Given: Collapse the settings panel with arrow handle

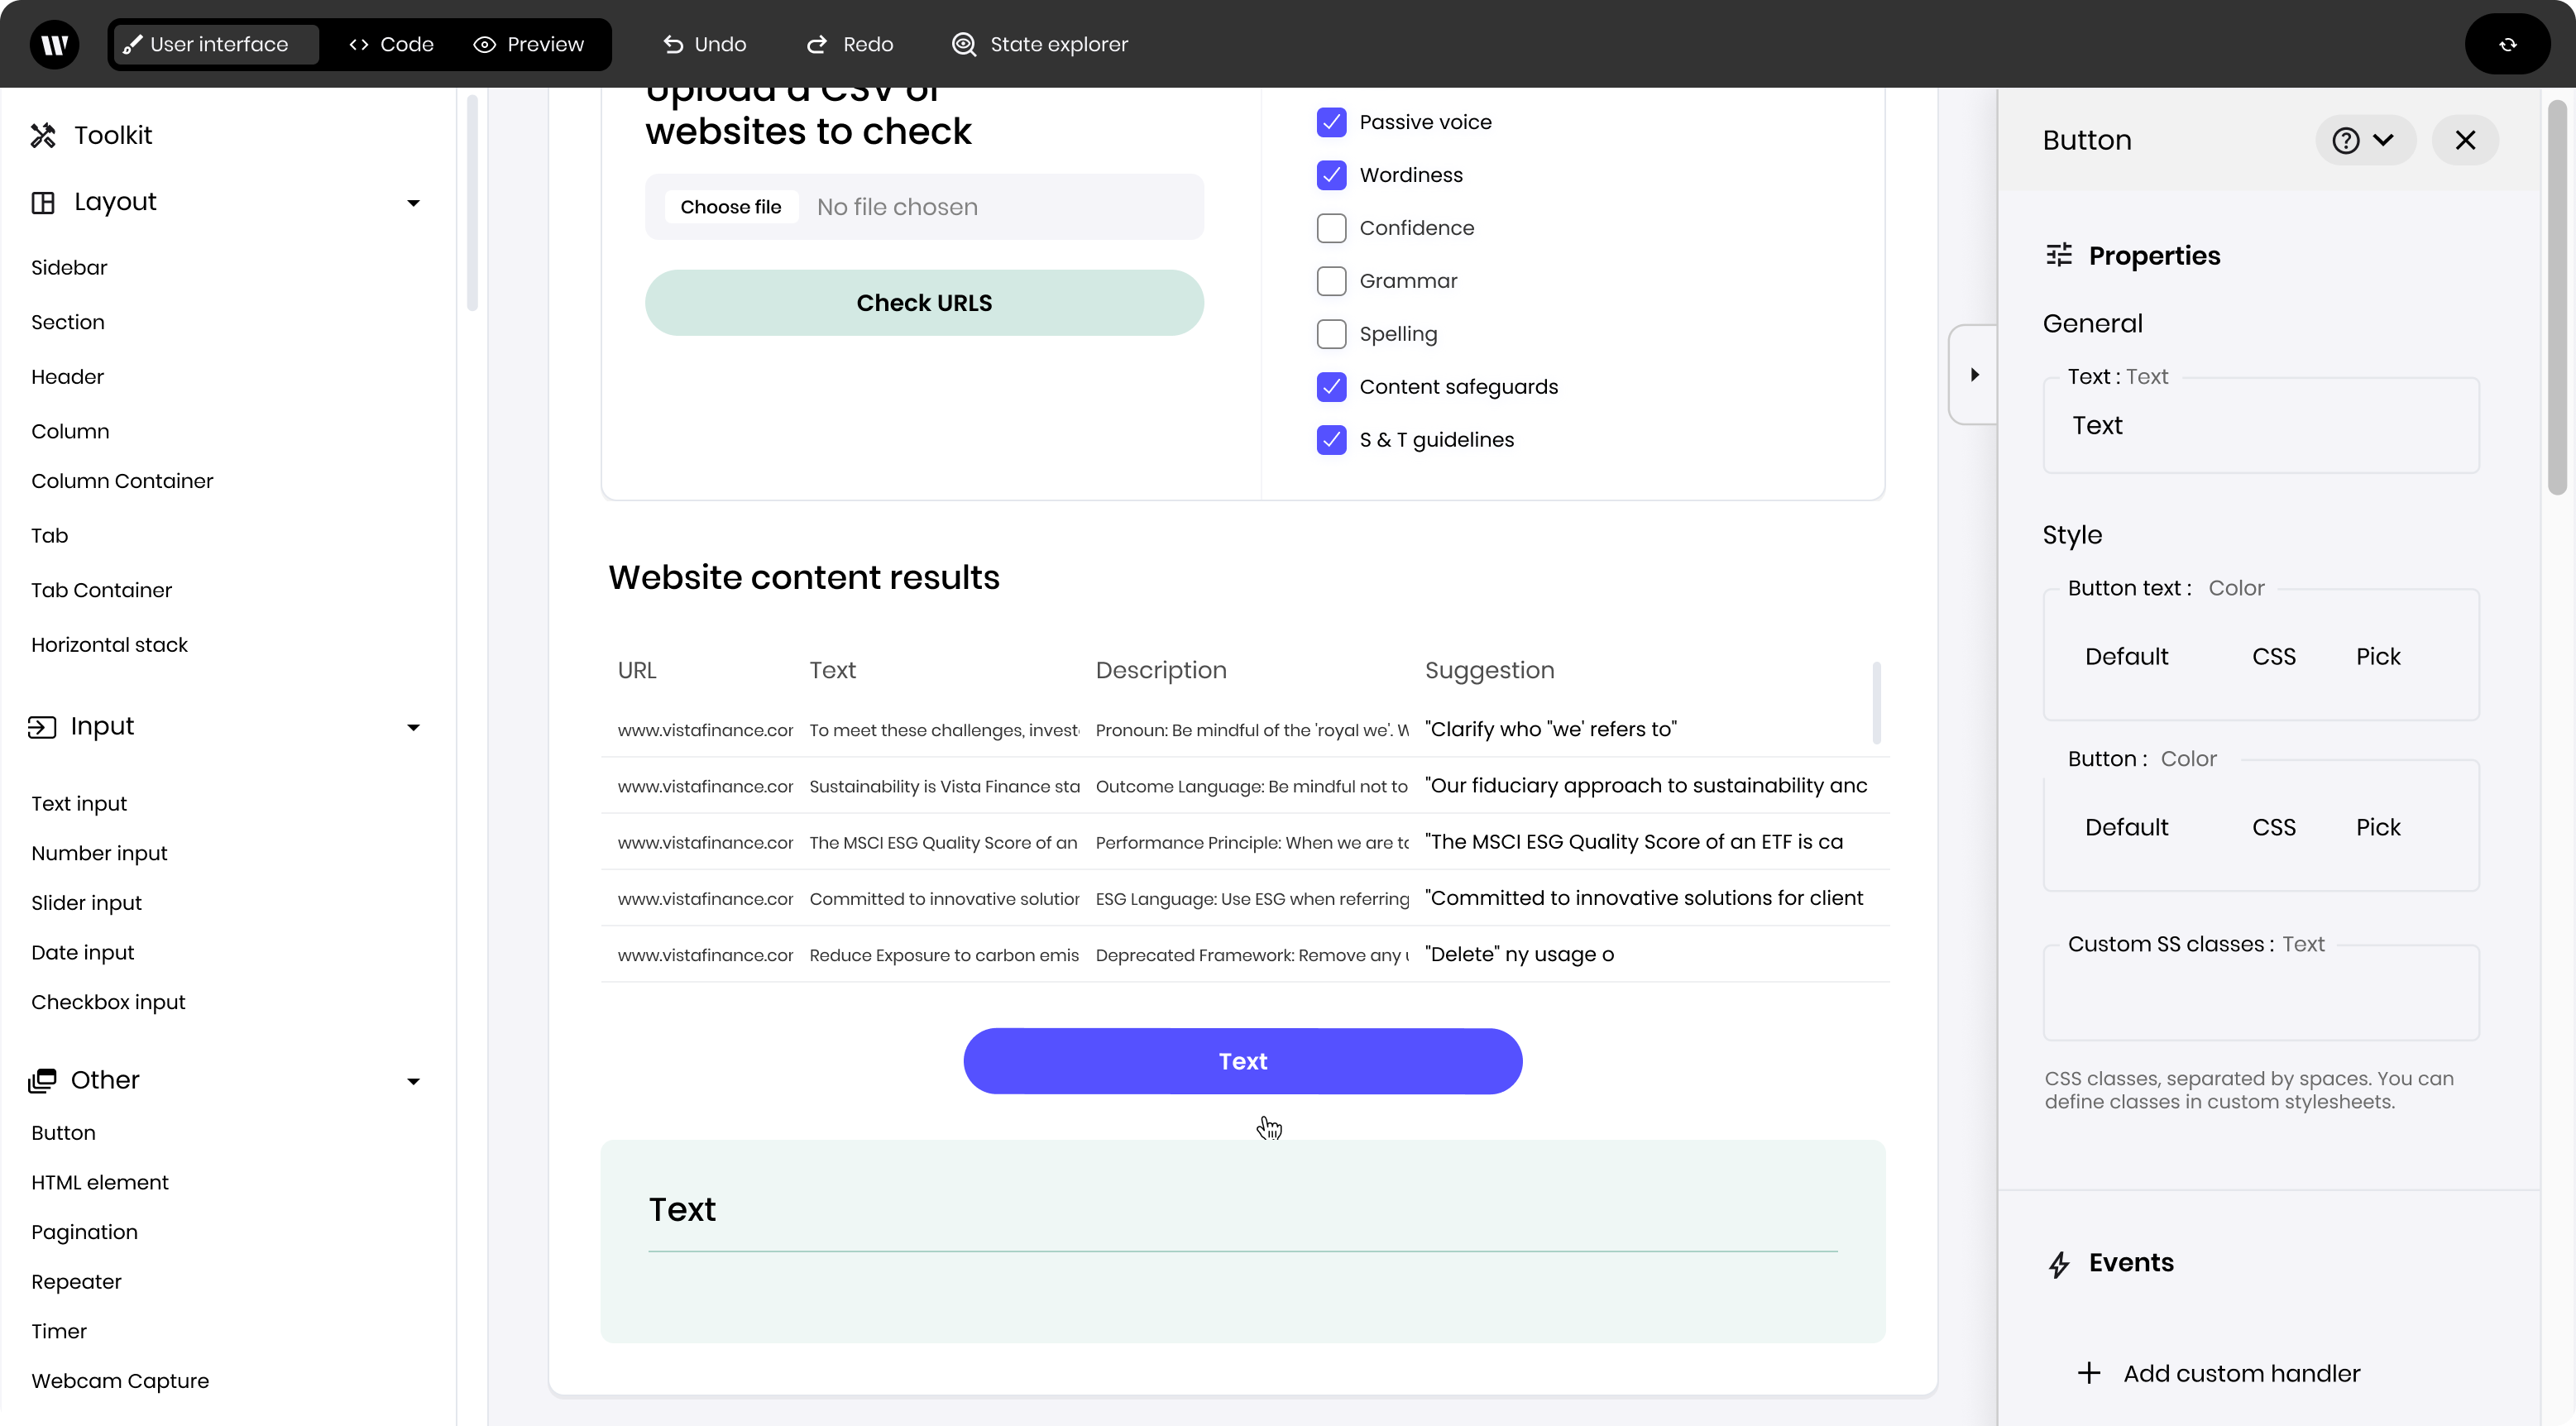Looking at the screenshot, I should pyautogui.click(x=1973, y=375).
